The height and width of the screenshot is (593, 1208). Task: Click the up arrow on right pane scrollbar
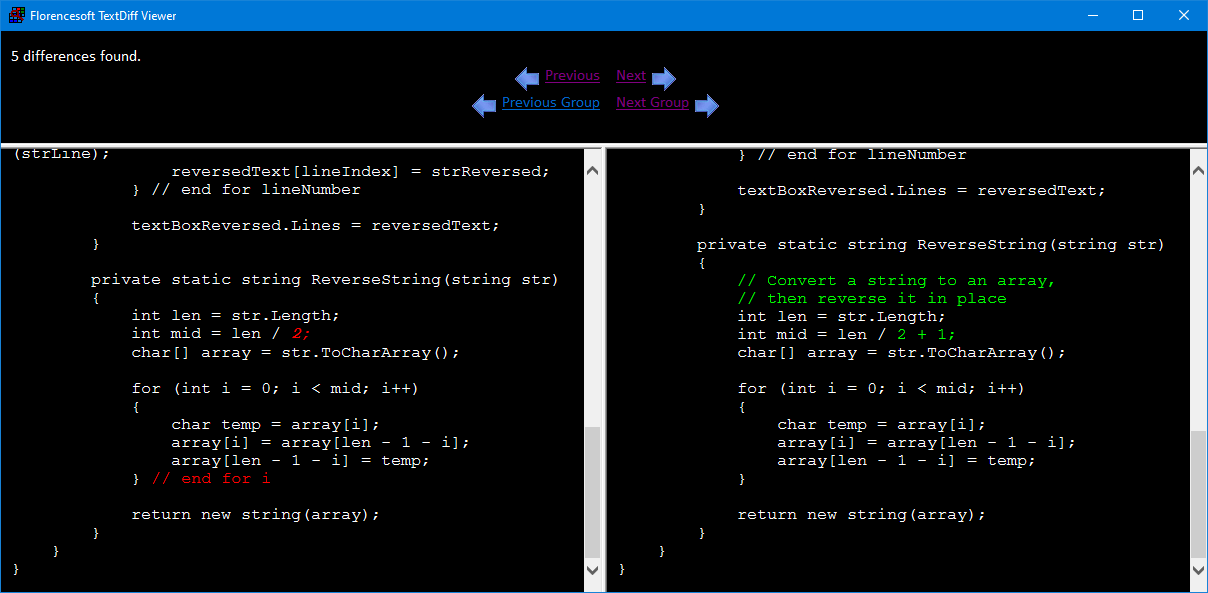(1198, 169)
